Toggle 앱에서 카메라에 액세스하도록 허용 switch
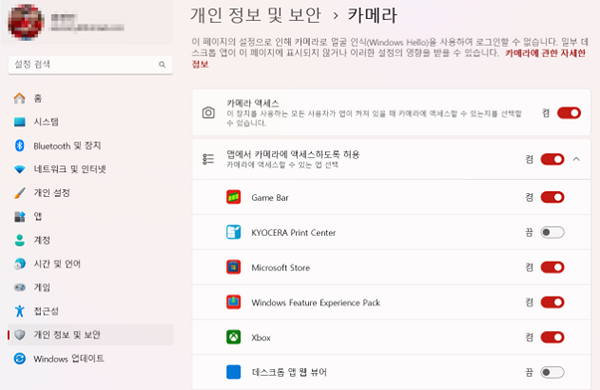Image resolution: width=600 pixels, height=390 pixels. 552,159
